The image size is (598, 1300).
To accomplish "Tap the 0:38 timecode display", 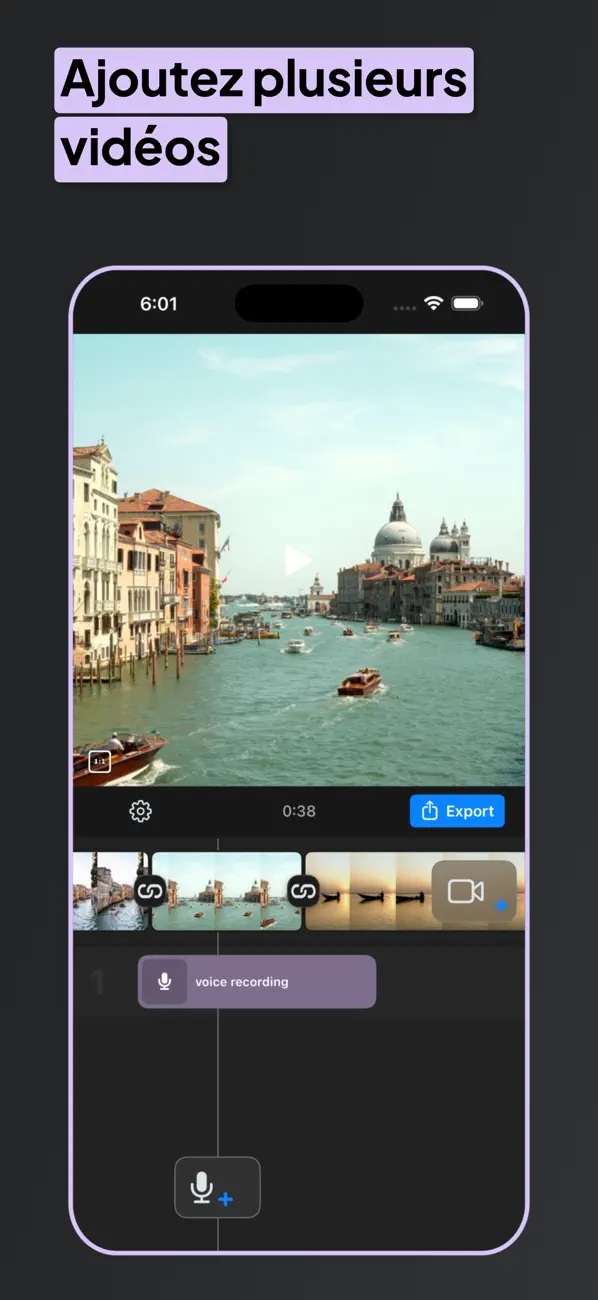I will pyautogui.click(x=299, y=811).
